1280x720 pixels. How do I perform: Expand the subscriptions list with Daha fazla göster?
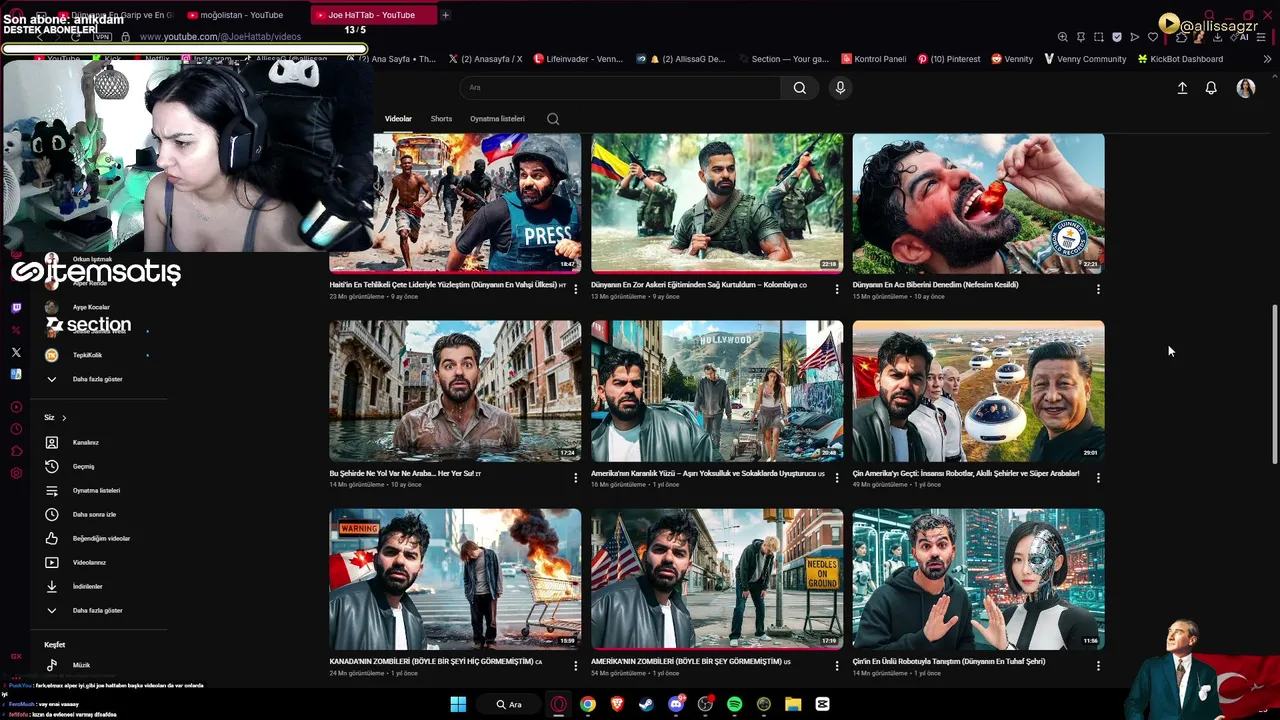[97, 379]
